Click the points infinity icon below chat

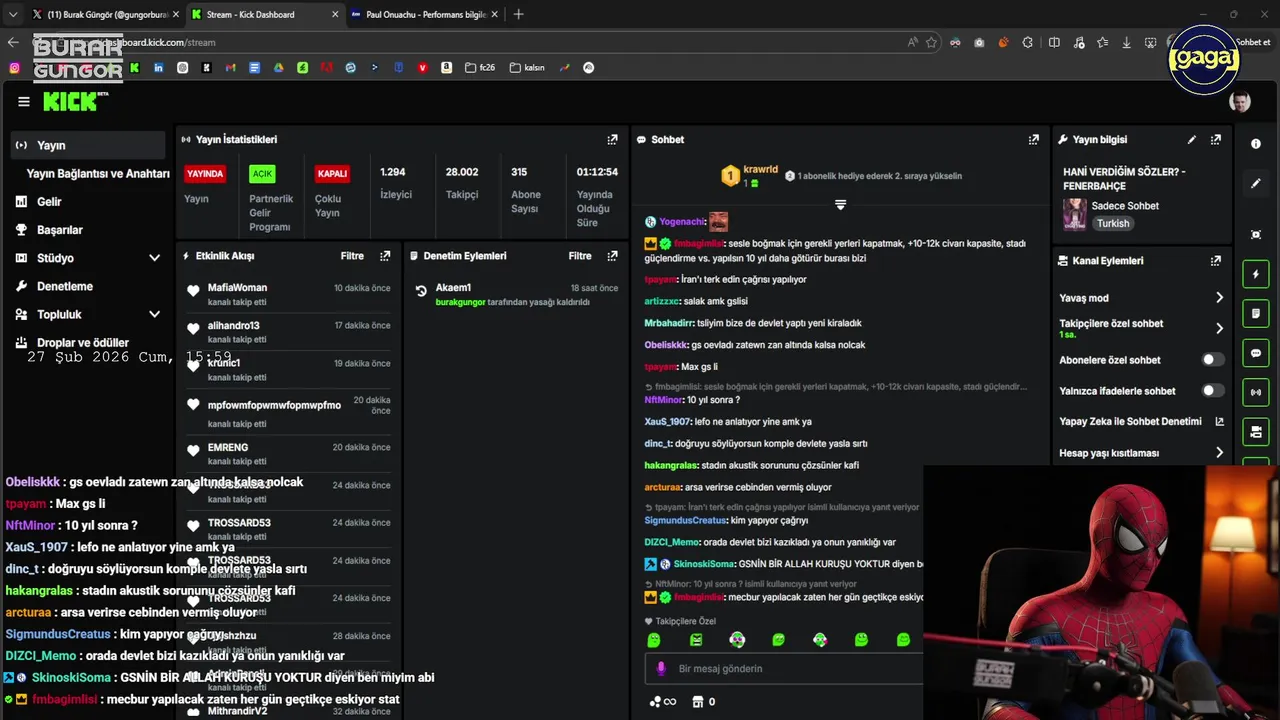click(x=661, y=702)
